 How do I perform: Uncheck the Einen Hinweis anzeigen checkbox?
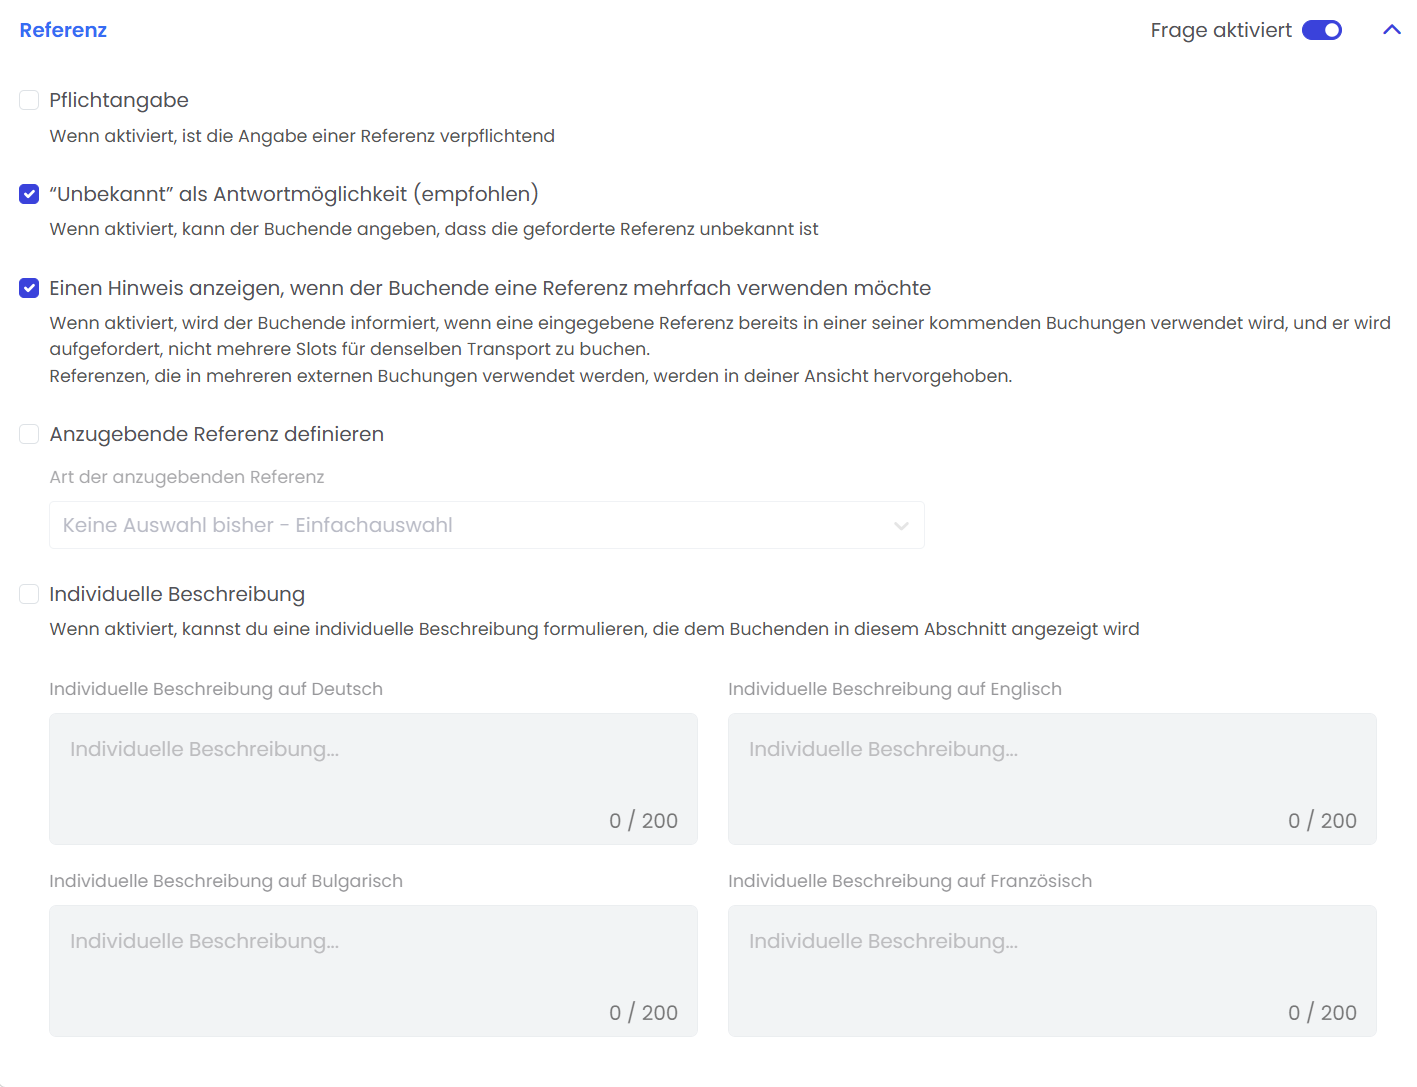29,288
